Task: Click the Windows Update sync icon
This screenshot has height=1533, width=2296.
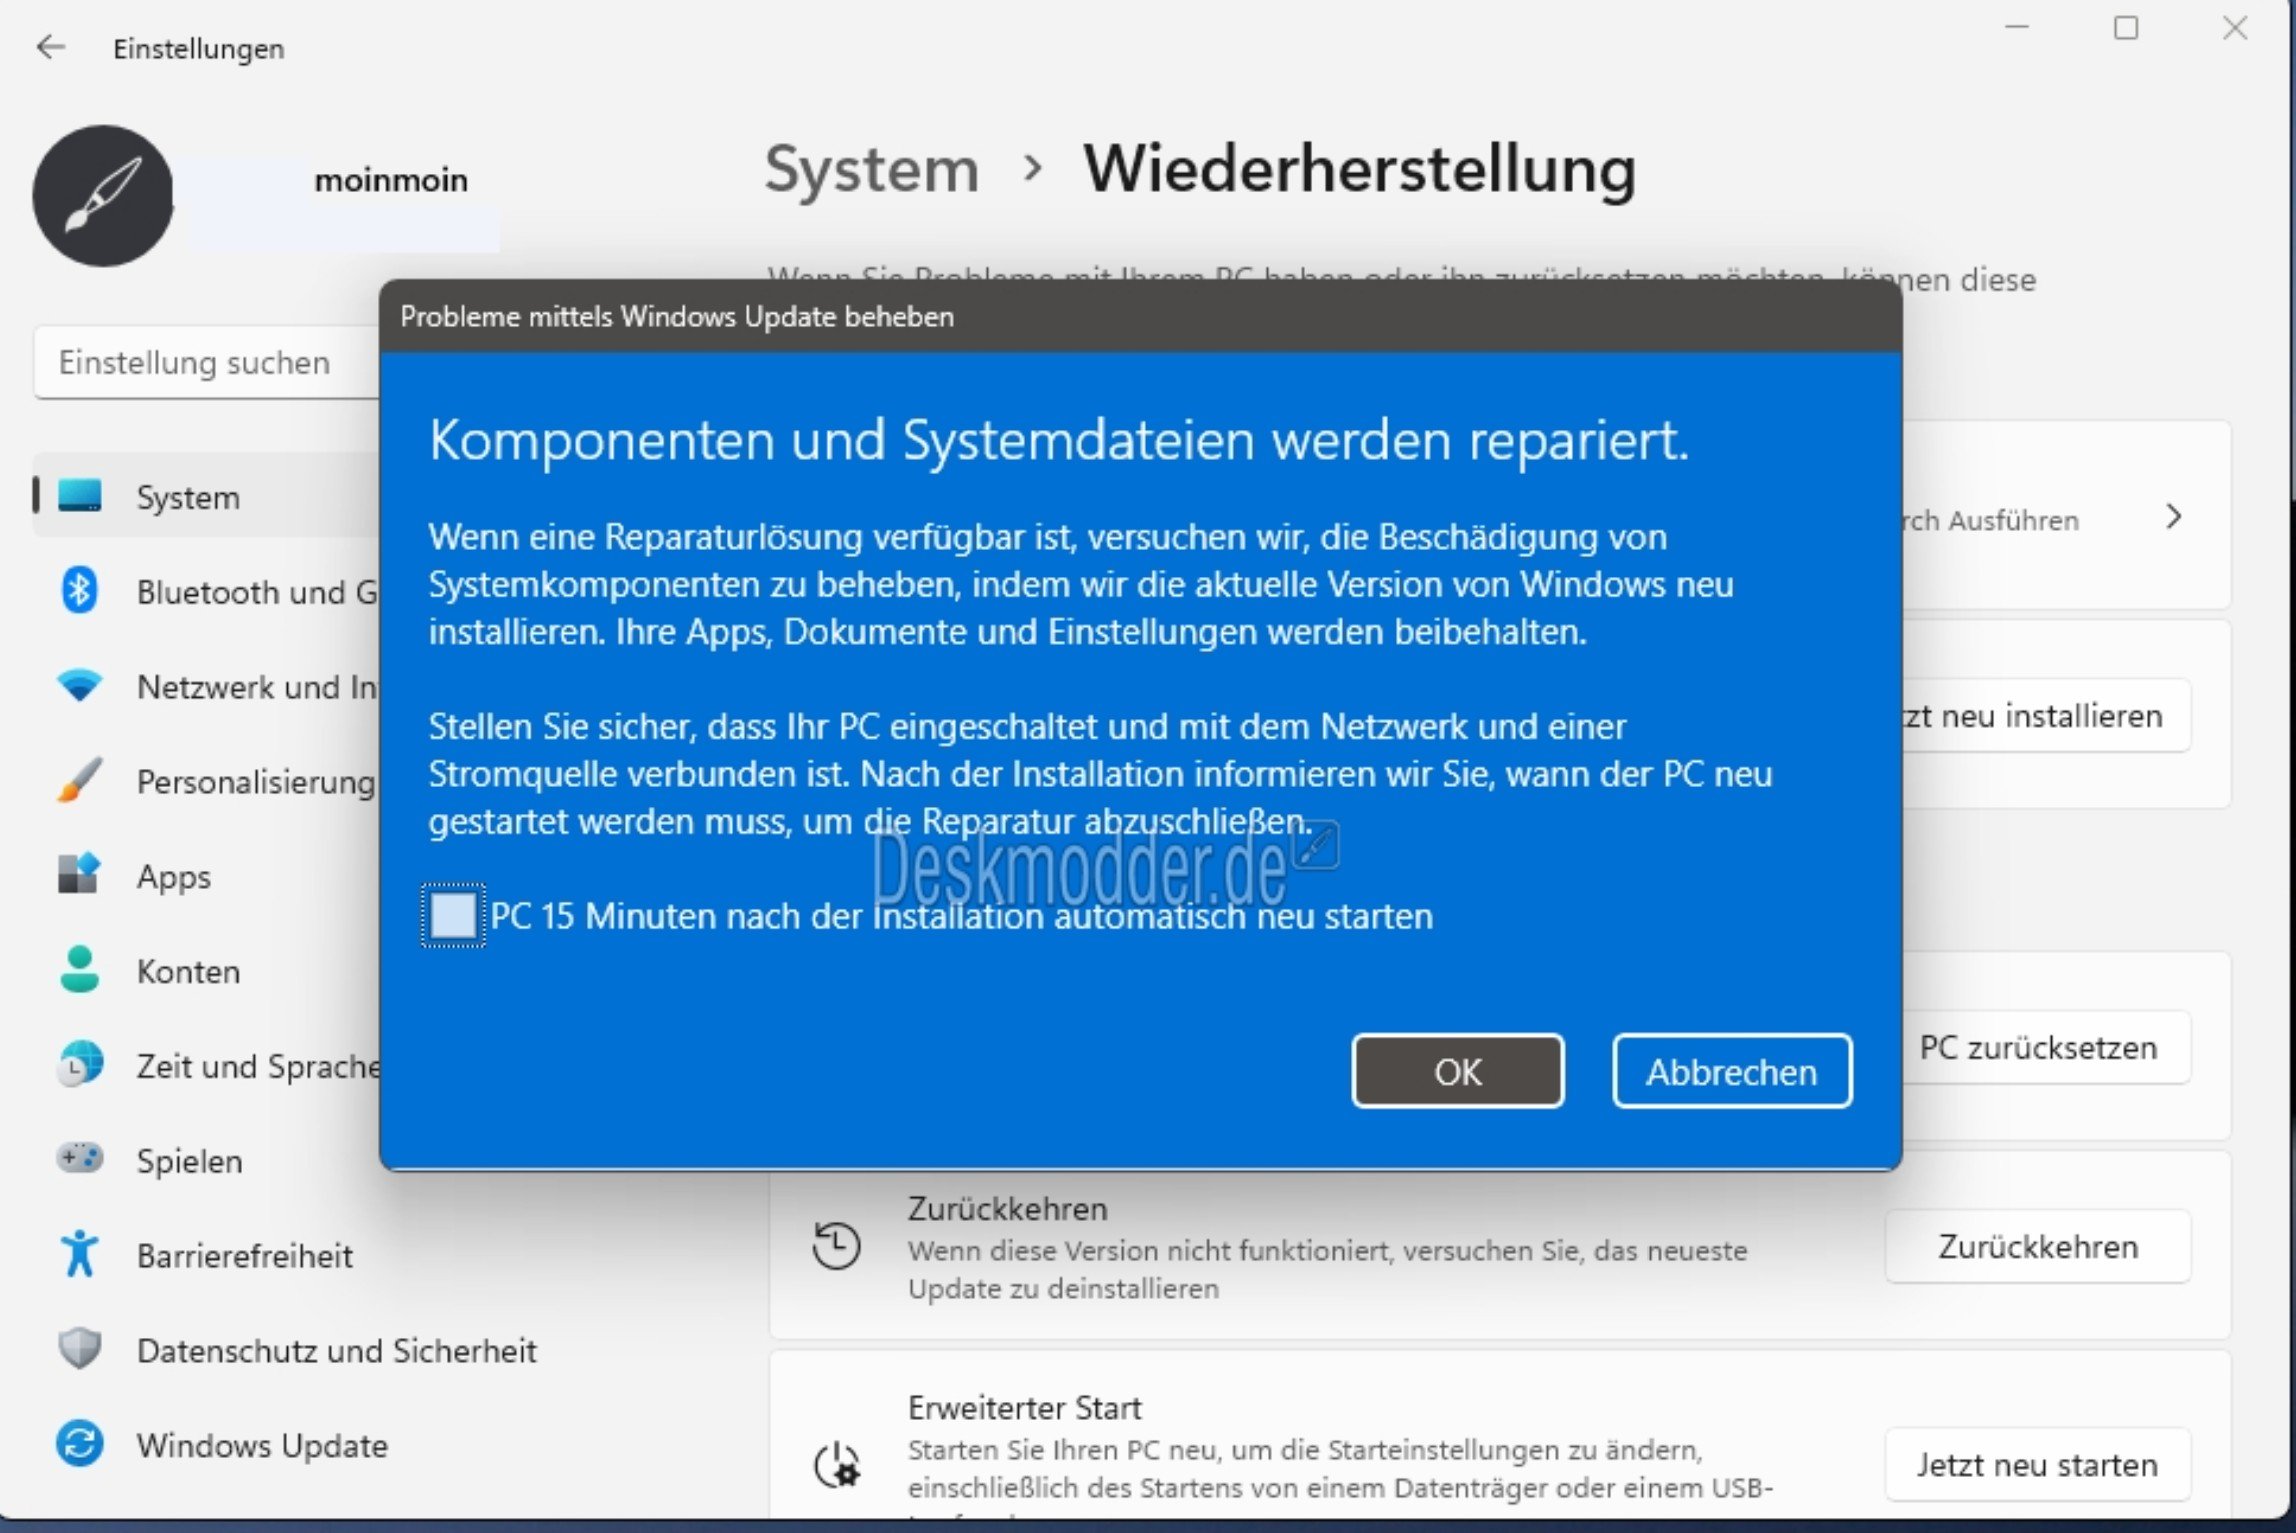Action: coord(79,1443)
